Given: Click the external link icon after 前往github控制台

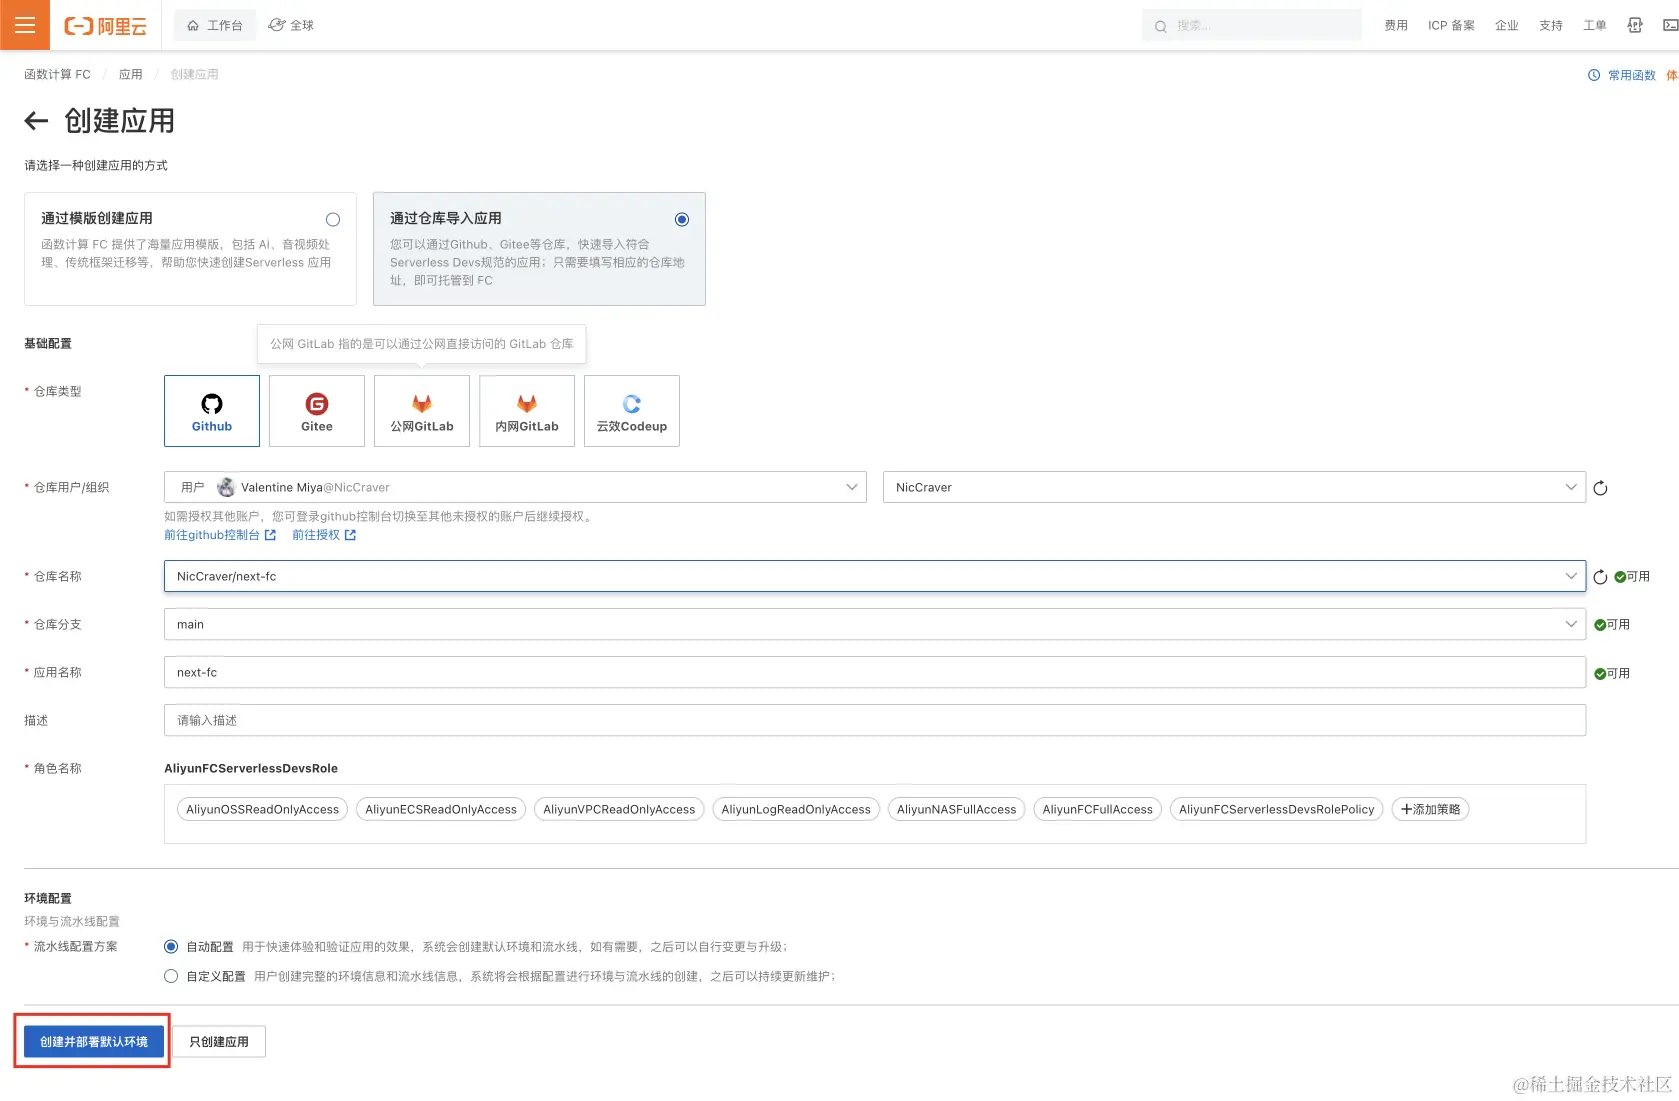Looking at the screenshot, I should 270,535.
